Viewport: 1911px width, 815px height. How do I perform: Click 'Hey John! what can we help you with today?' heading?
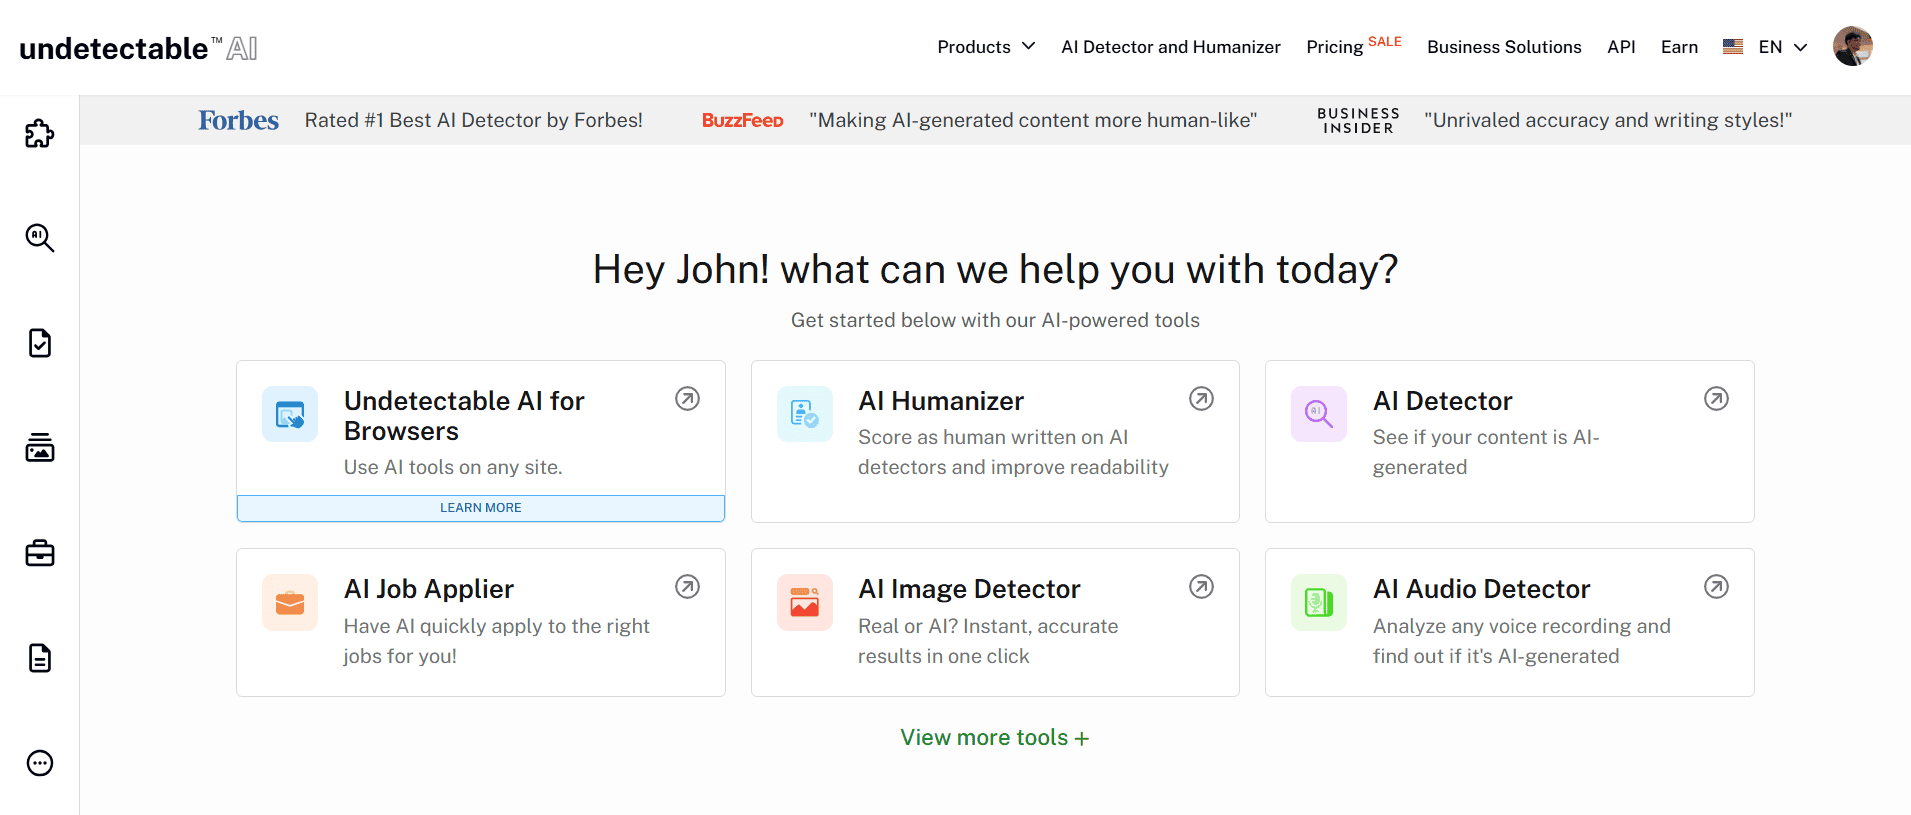[x=995, y=269]
